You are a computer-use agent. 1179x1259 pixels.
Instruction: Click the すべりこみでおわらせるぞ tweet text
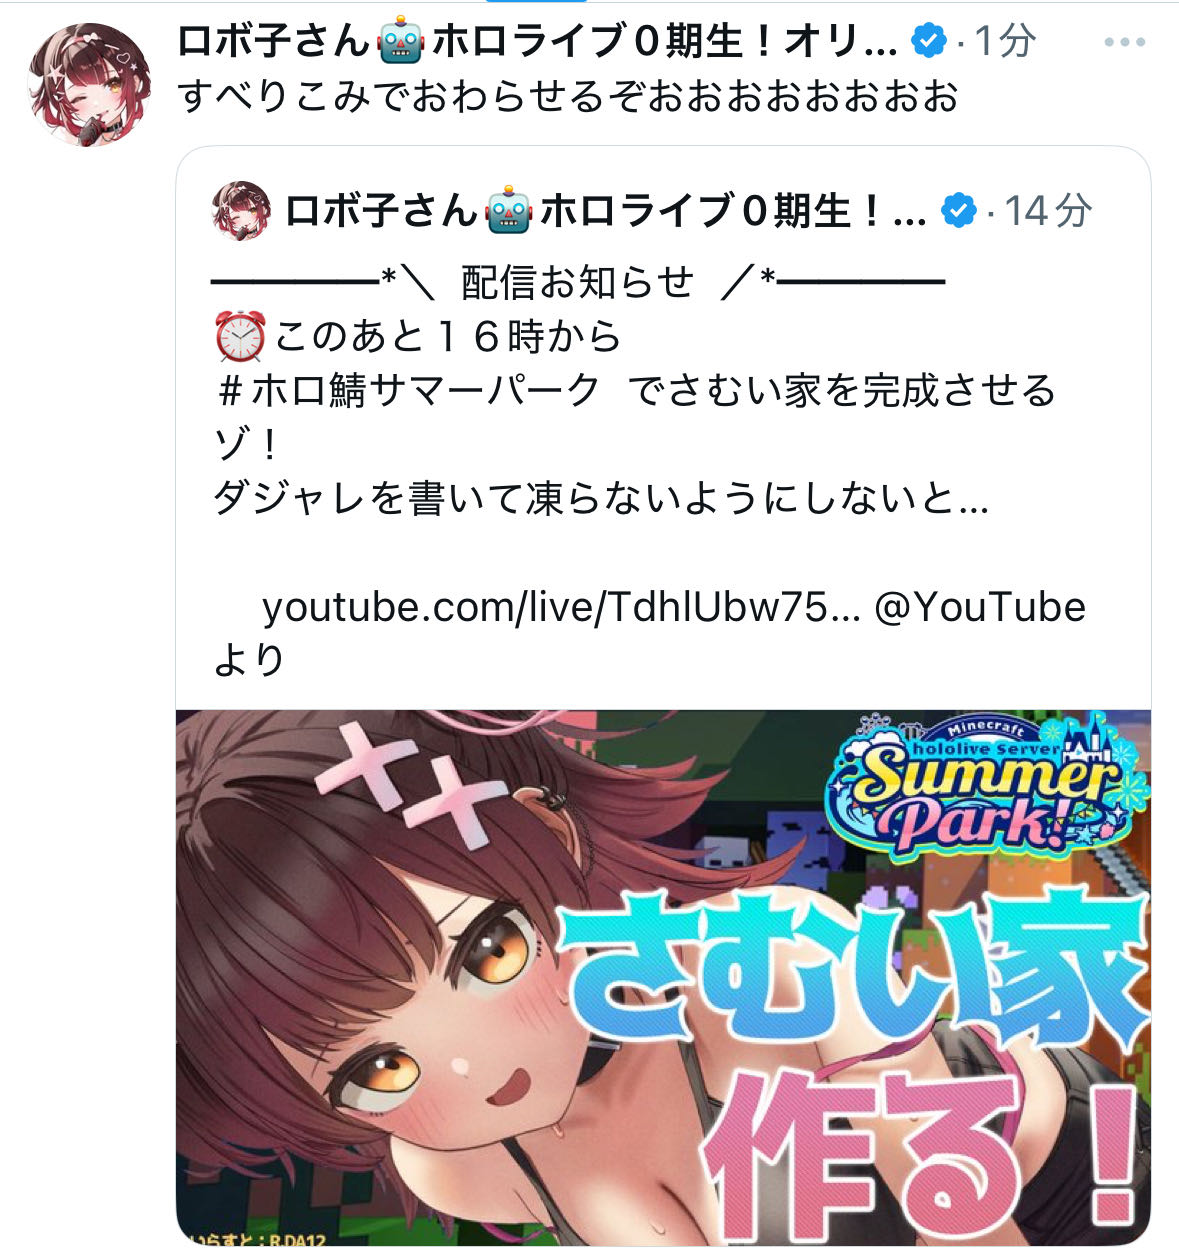[568, 96]
